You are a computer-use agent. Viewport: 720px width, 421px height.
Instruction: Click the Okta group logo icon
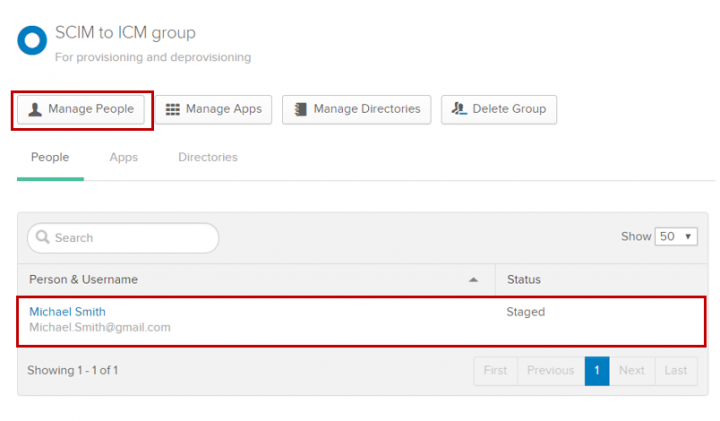32,40
